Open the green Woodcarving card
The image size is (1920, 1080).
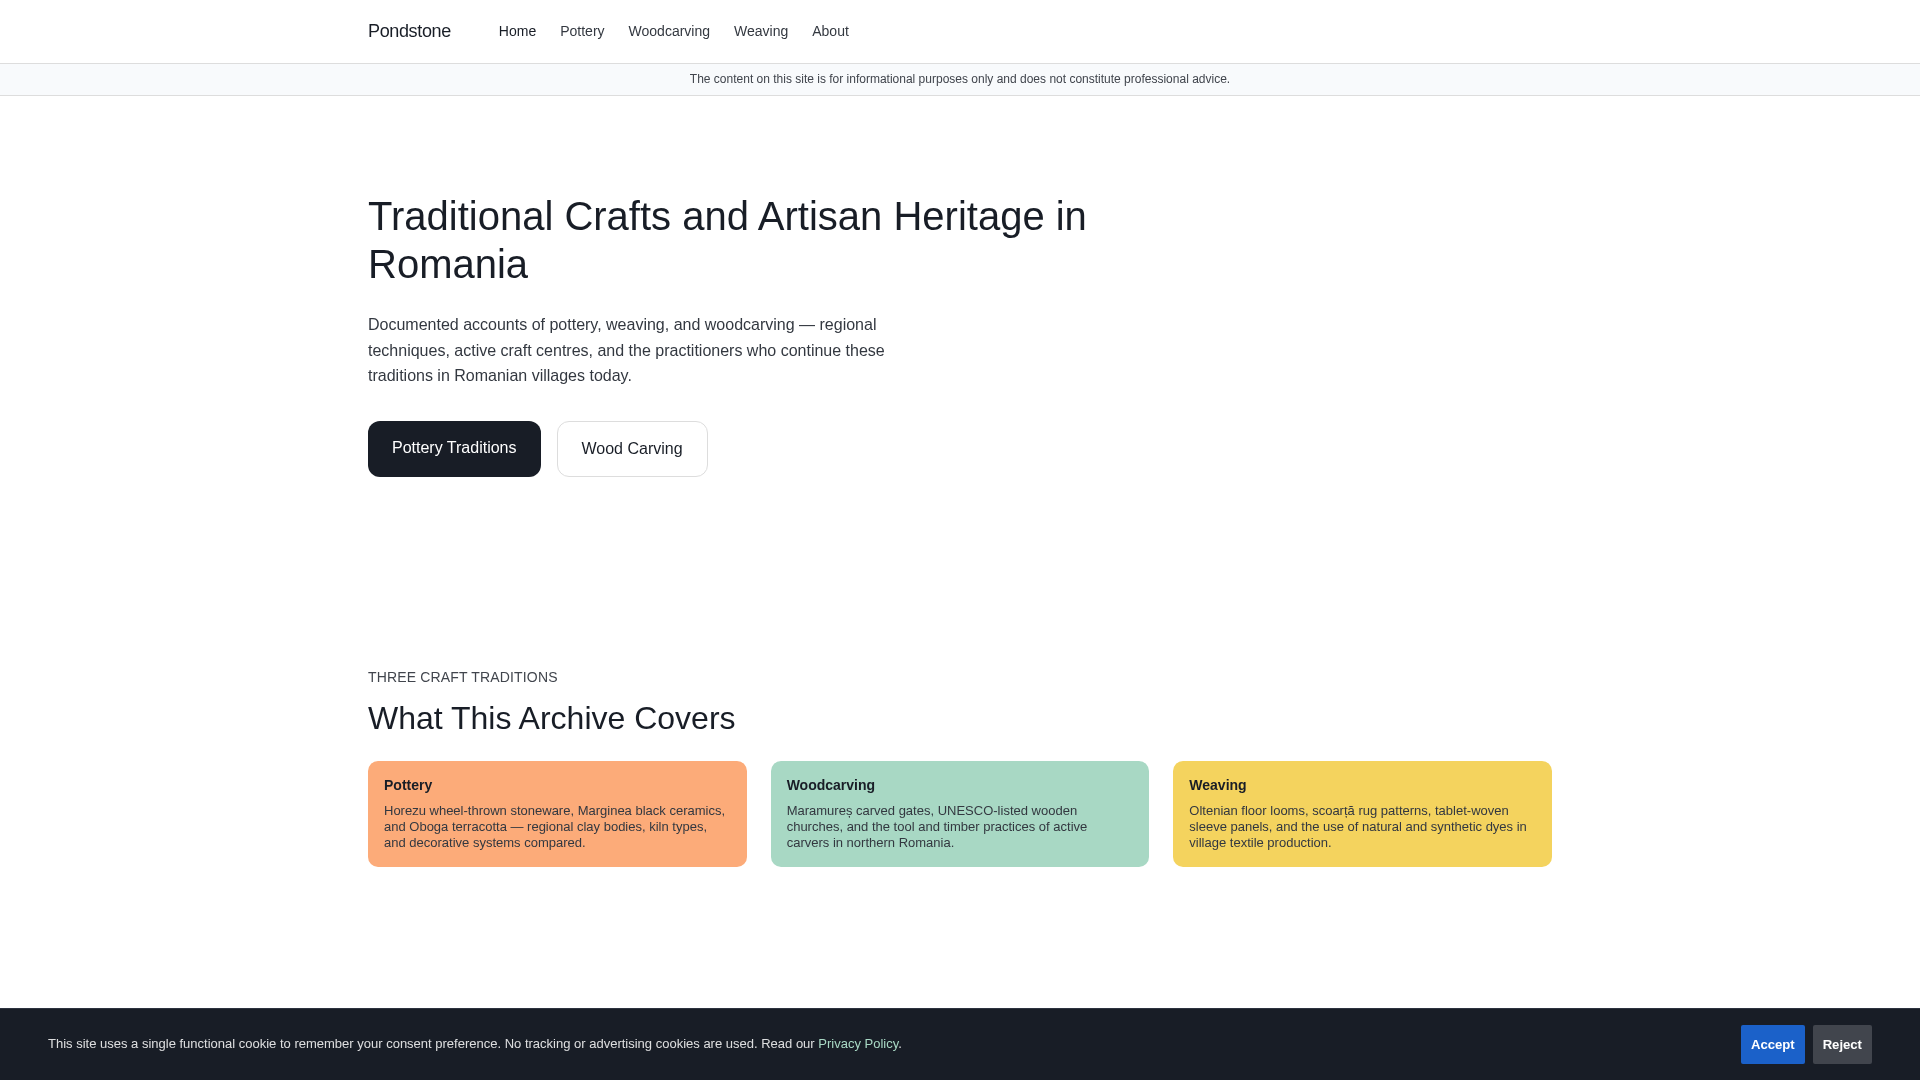(960, 814)
